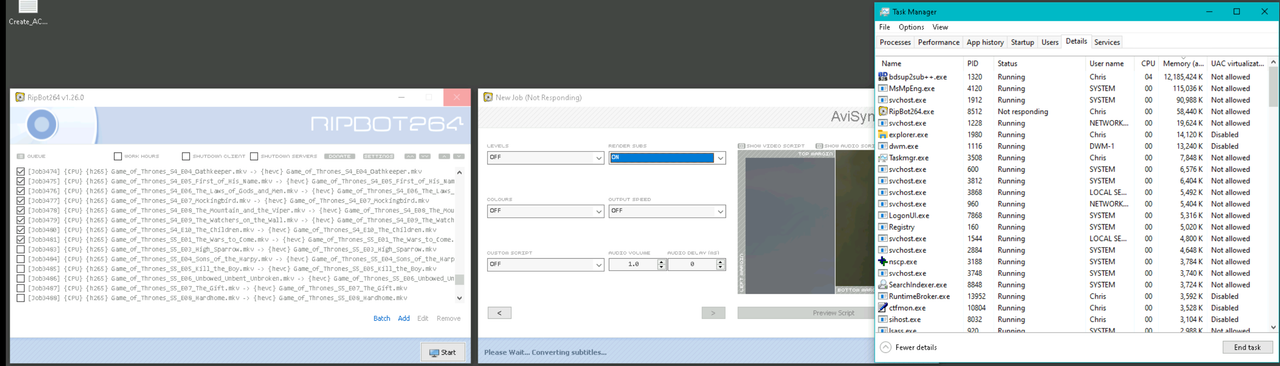The height and width of the screenshot is (366, 1280).
Task: Click the Donate button in RipBot264
Action: click(339, 156)
